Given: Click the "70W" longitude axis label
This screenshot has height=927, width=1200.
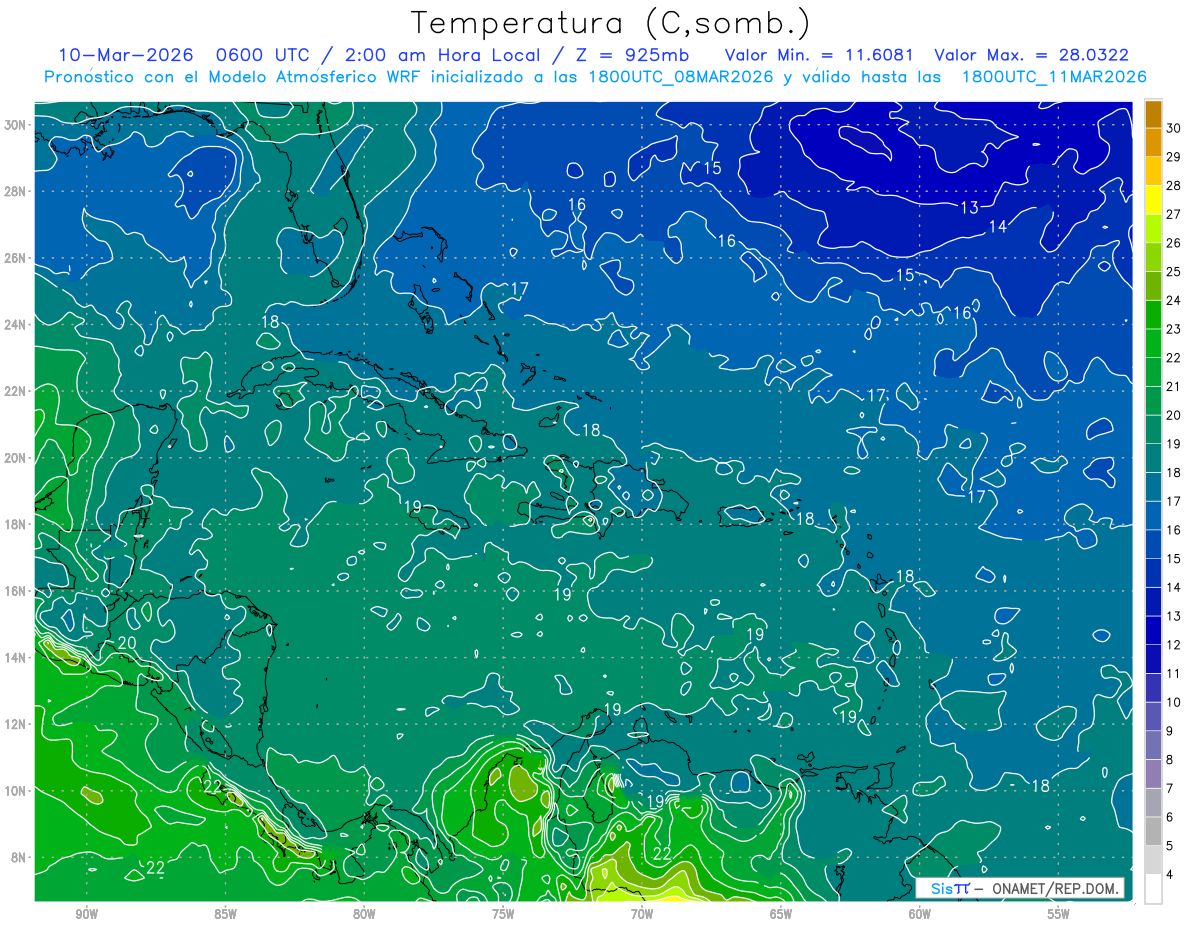Looking at the screenshot, I should coord(642,914).
